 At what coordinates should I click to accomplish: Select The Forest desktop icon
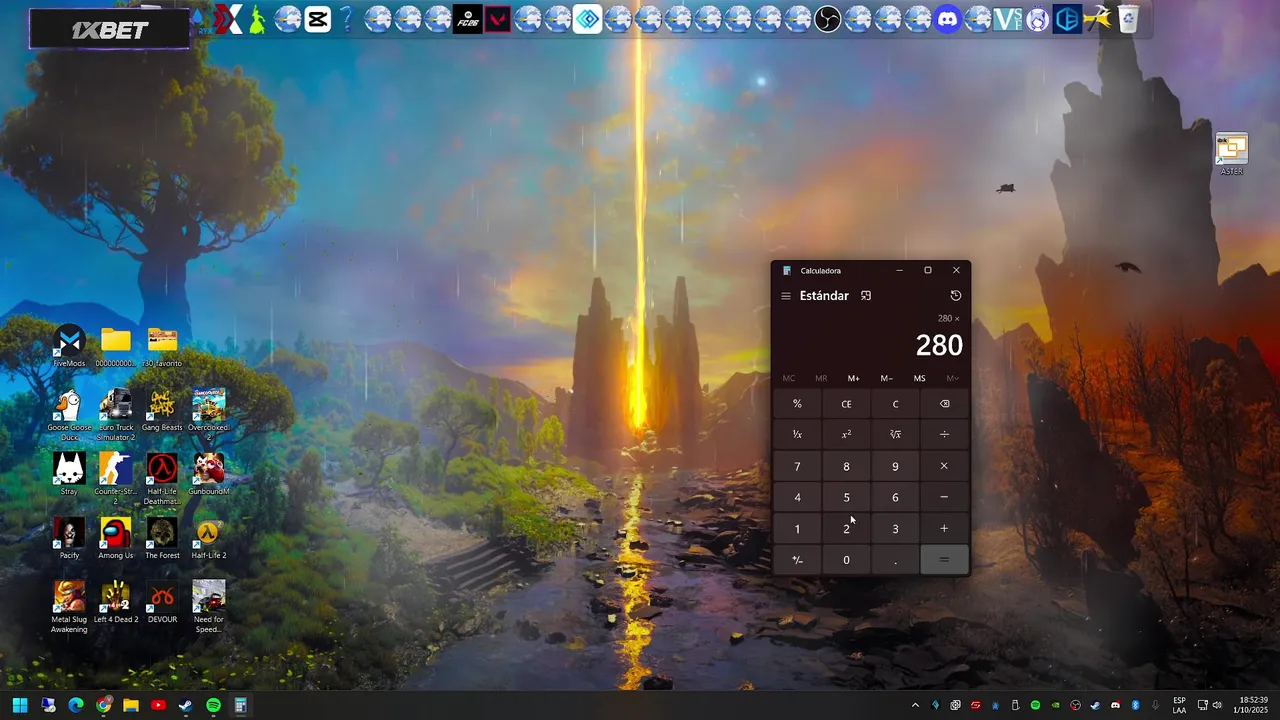[162, 538]
